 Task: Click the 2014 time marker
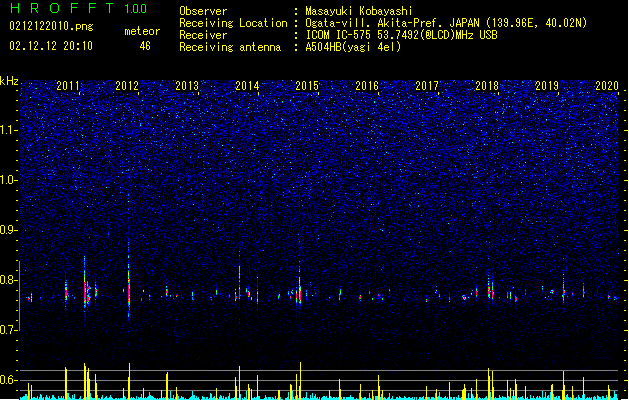click(247, 86)
